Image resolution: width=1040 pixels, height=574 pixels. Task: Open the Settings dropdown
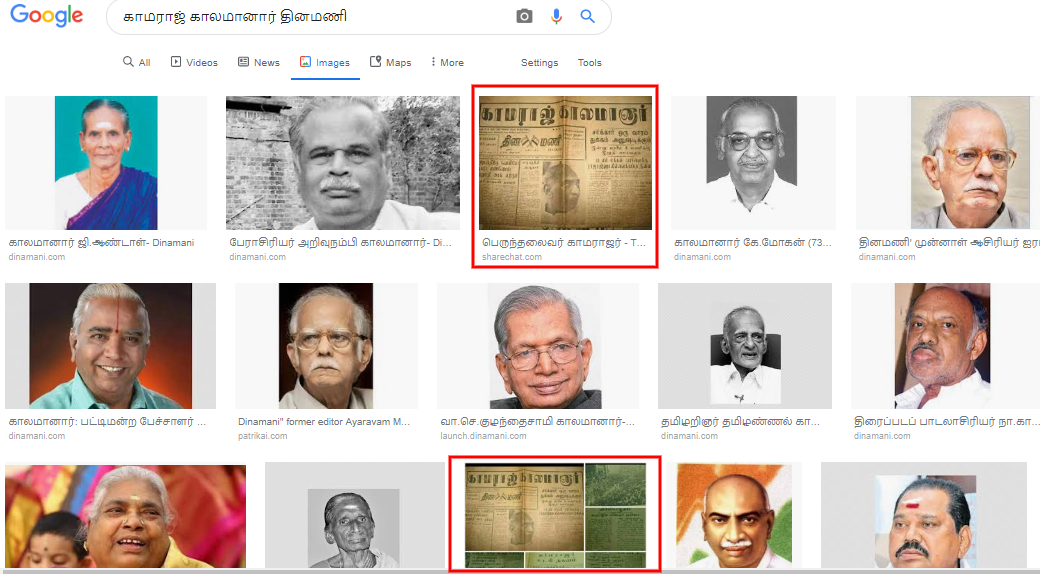point(539,62)
